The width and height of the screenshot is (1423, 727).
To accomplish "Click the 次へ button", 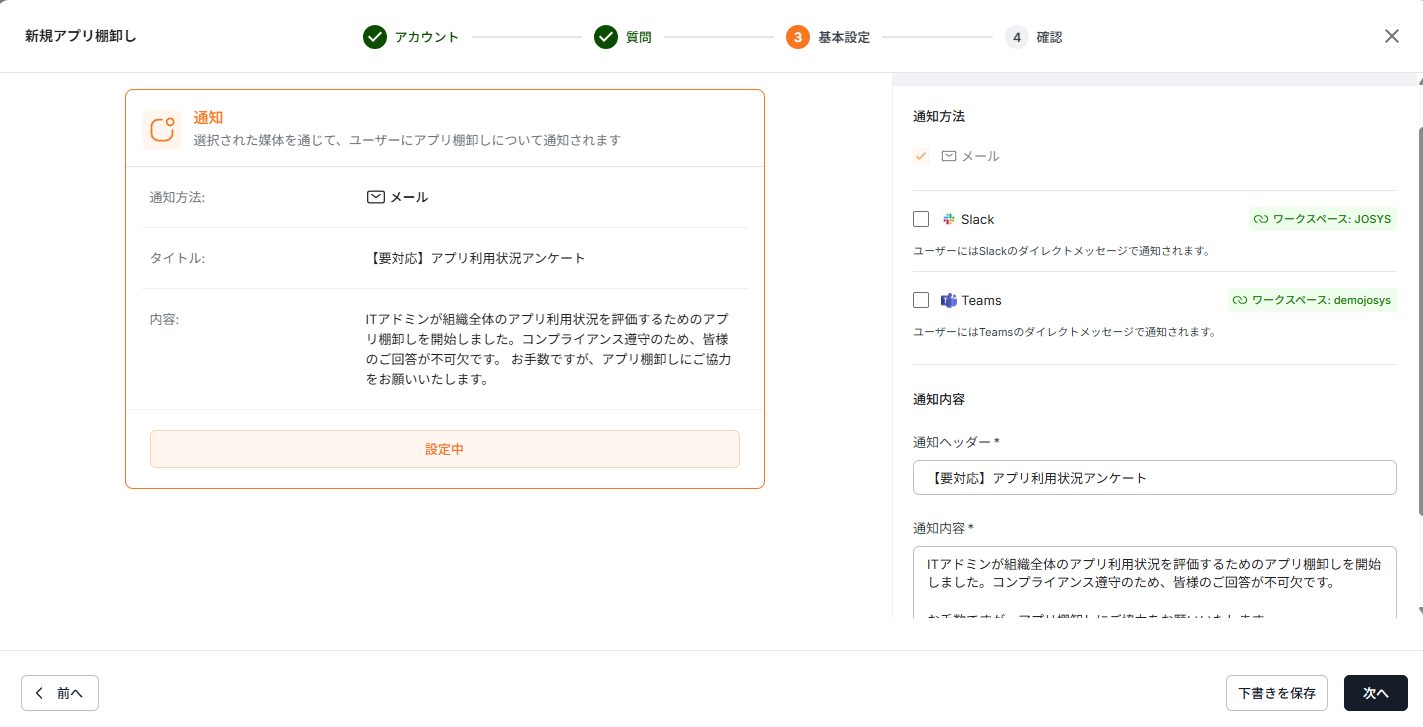I will (x=1375, y=693).
